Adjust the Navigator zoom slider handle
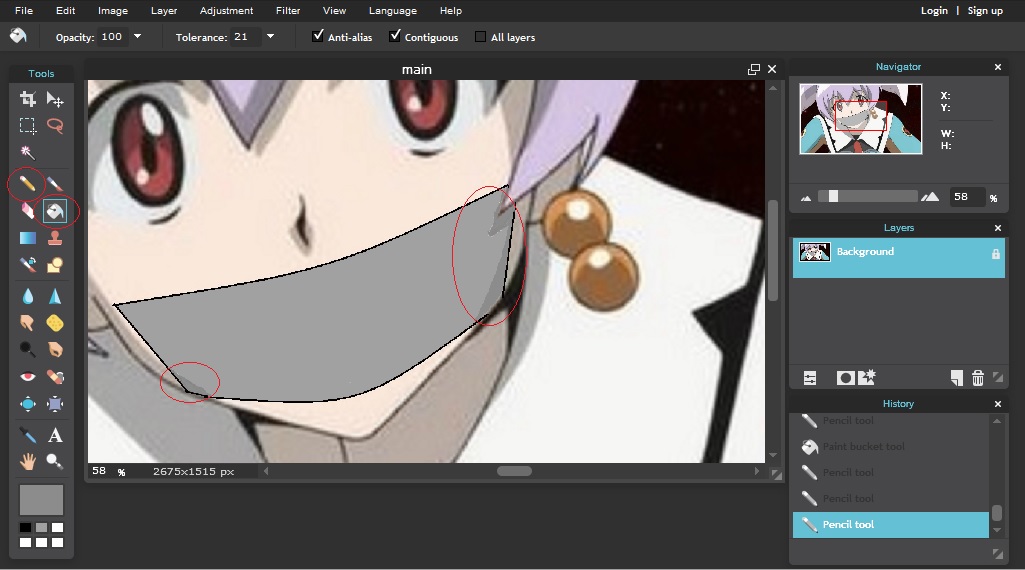This screenshot has height=570, width=1025. [833, 196]
